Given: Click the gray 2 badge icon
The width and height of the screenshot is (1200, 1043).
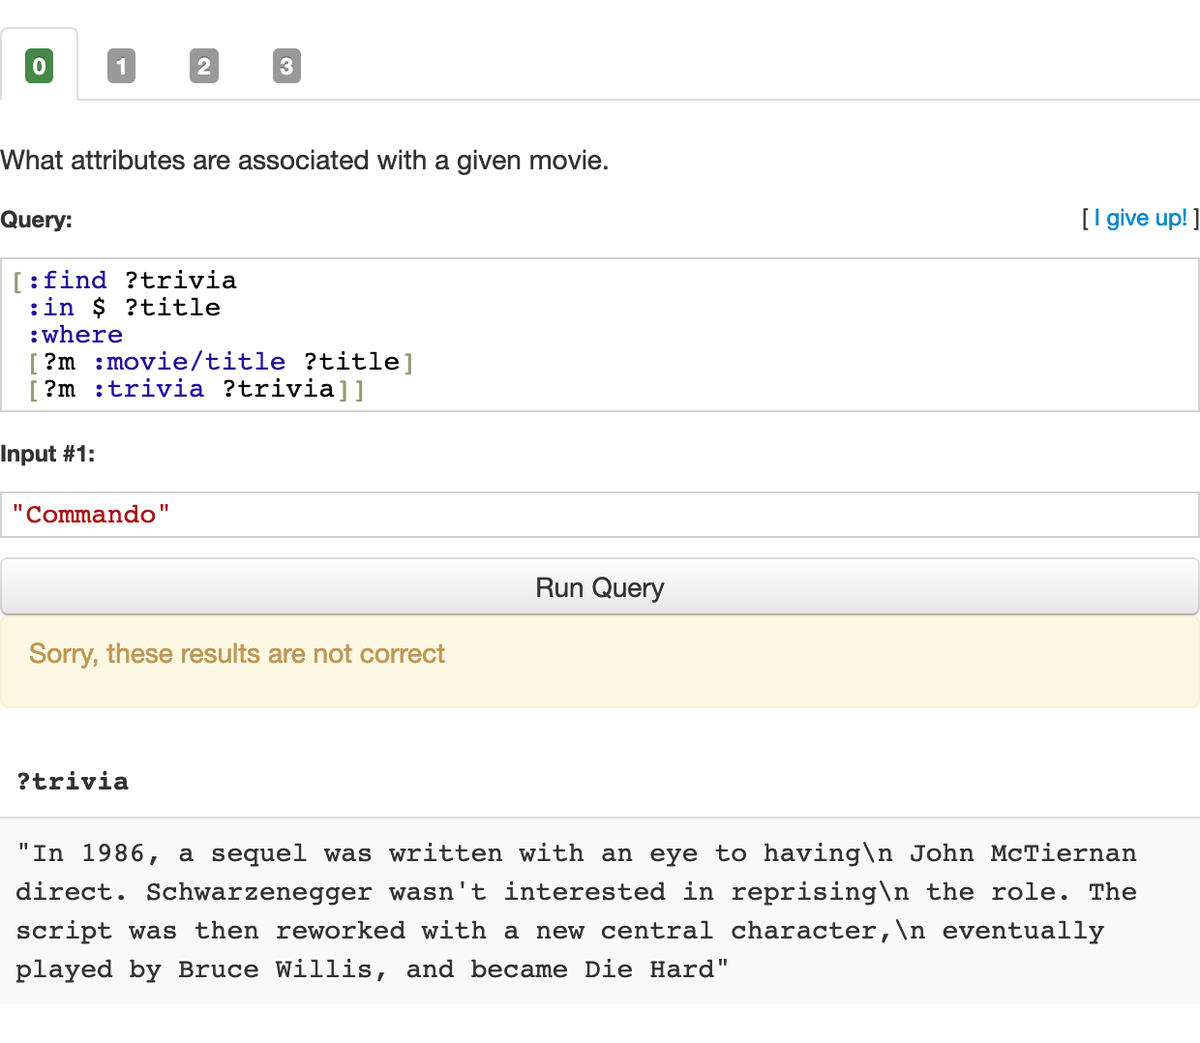Looking at the screenshot, I should [x=204, y=65].
